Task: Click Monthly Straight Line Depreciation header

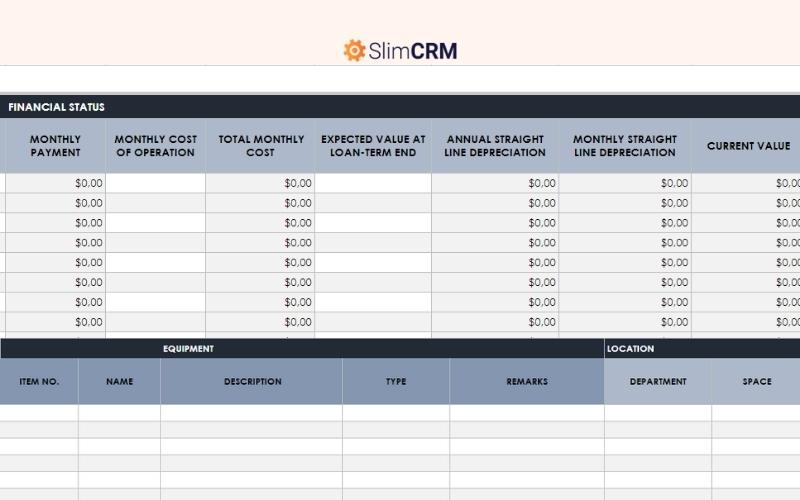Action: 624,146
